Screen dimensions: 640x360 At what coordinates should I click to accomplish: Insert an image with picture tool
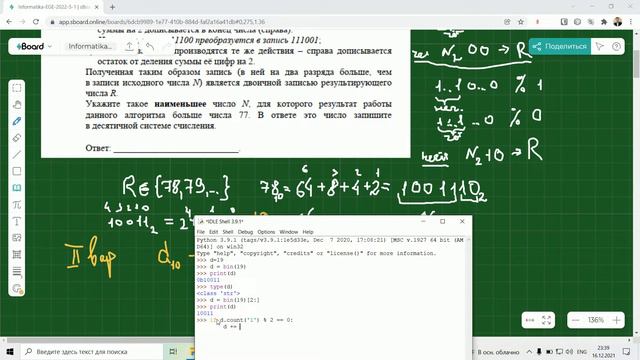click(x=17, y=238)
